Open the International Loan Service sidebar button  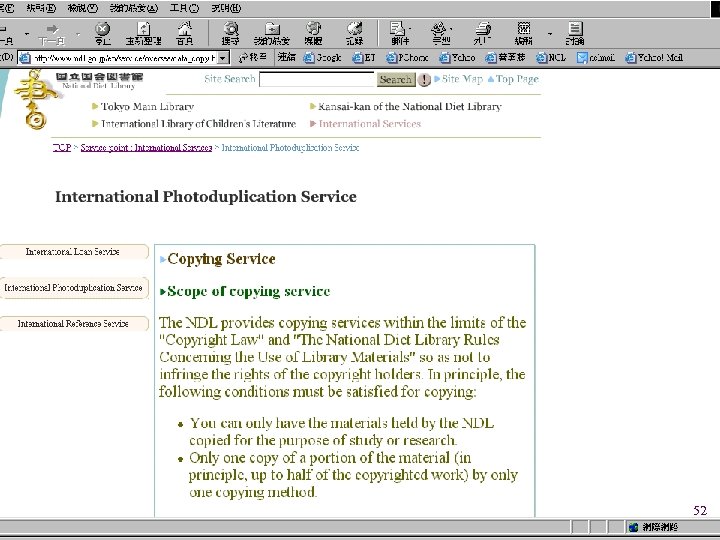pyautogui.click(x=73, y=252)
